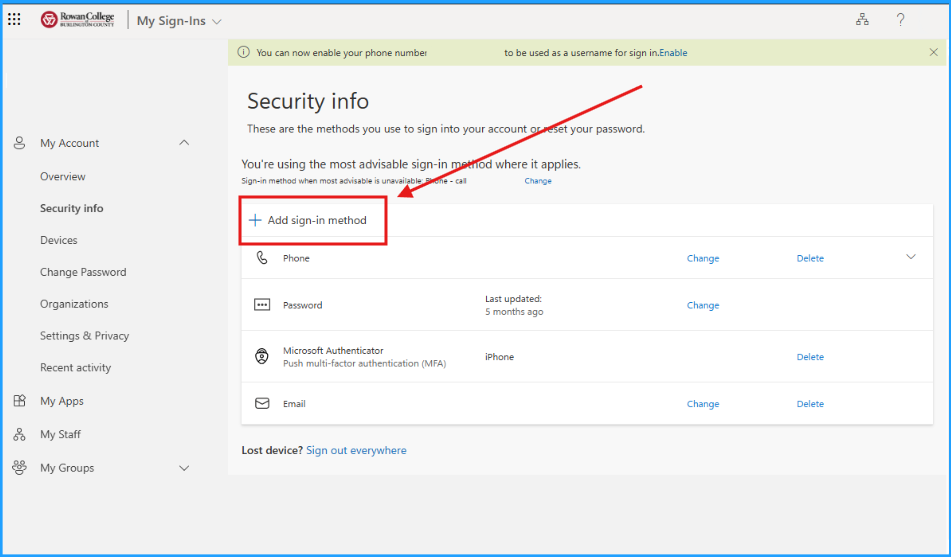Open the organization chart icon
951x557 pixels.
[x=862, y=20]
